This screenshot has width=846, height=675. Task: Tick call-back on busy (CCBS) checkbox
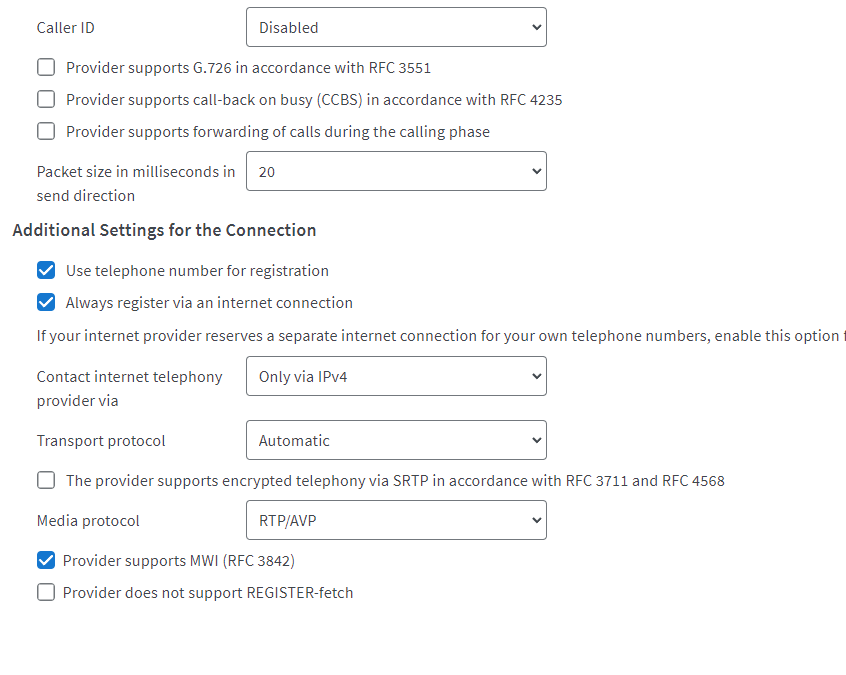point(46,100)
